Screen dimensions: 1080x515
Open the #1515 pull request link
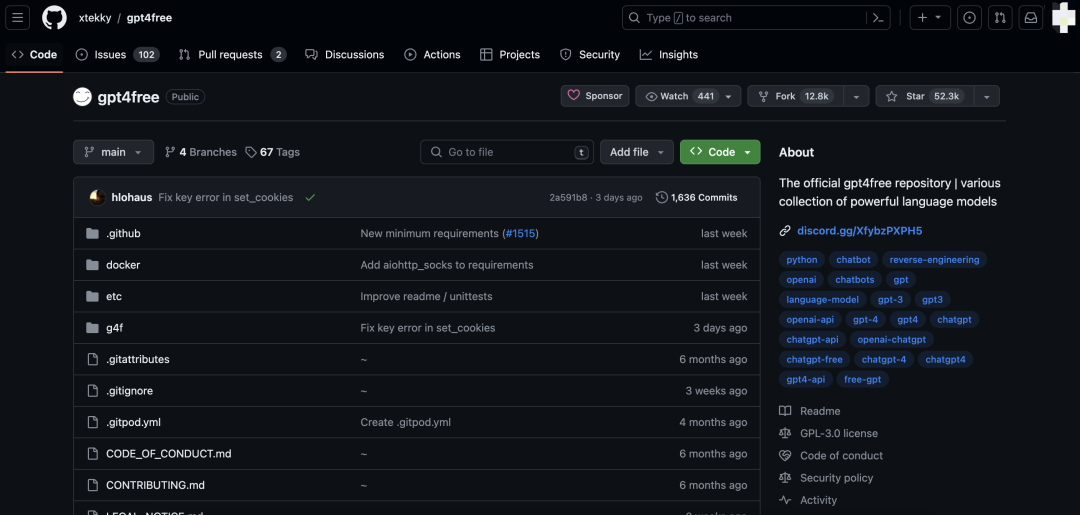[x=520, y=233]
